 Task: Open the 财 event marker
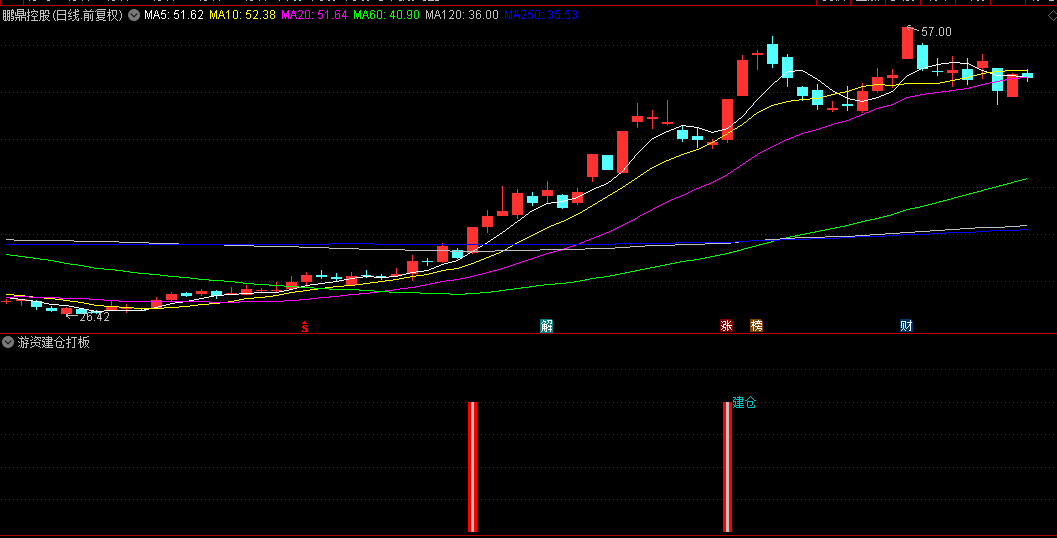pyautogui.click(x=906, y=326)
